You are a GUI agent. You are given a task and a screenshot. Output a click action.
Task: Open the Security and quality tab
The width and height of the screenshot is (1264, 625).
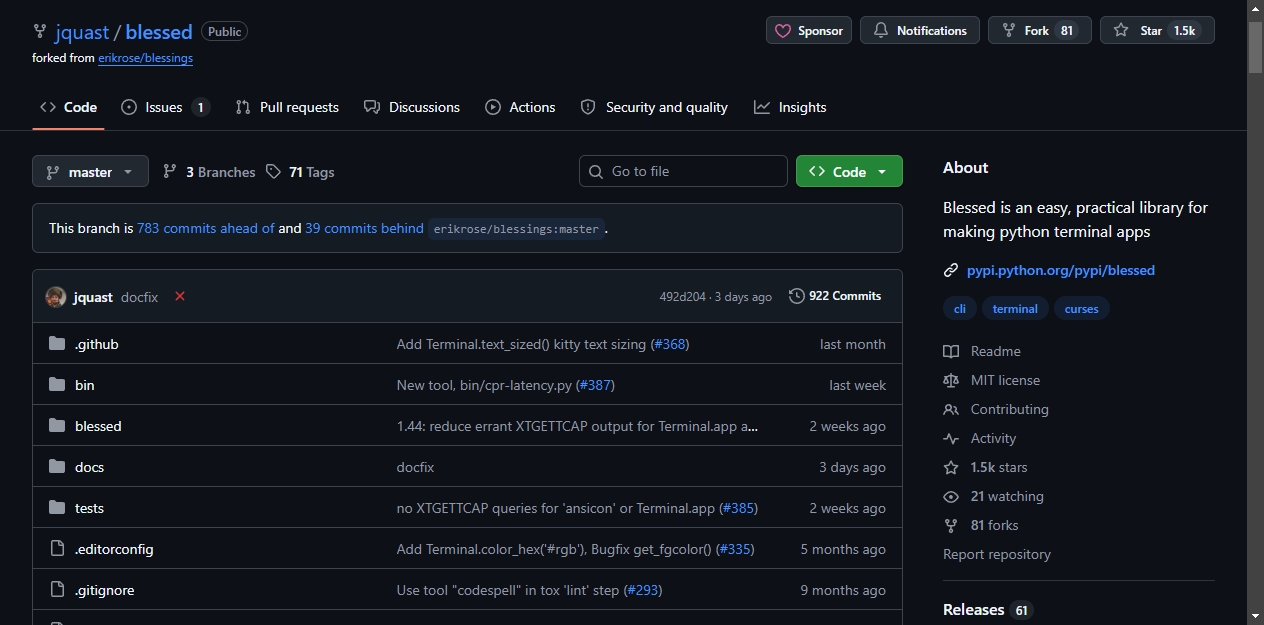(x=654, y=107)
